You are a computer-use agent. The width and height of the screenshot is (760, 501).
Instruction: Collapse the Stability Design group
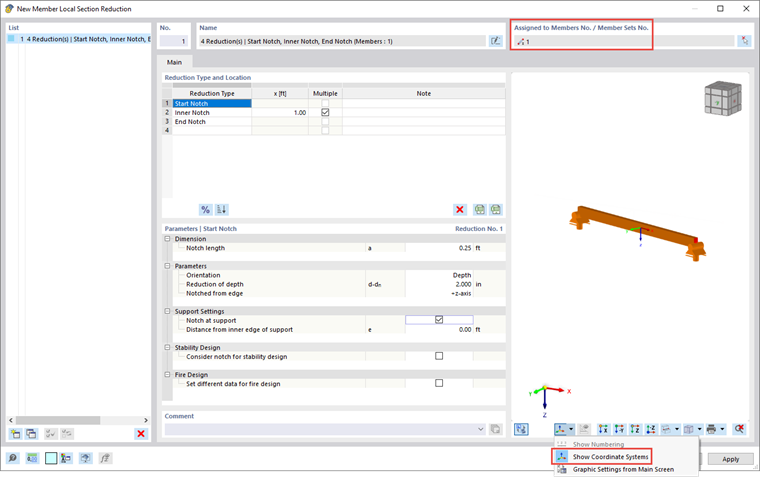point(168,347)
